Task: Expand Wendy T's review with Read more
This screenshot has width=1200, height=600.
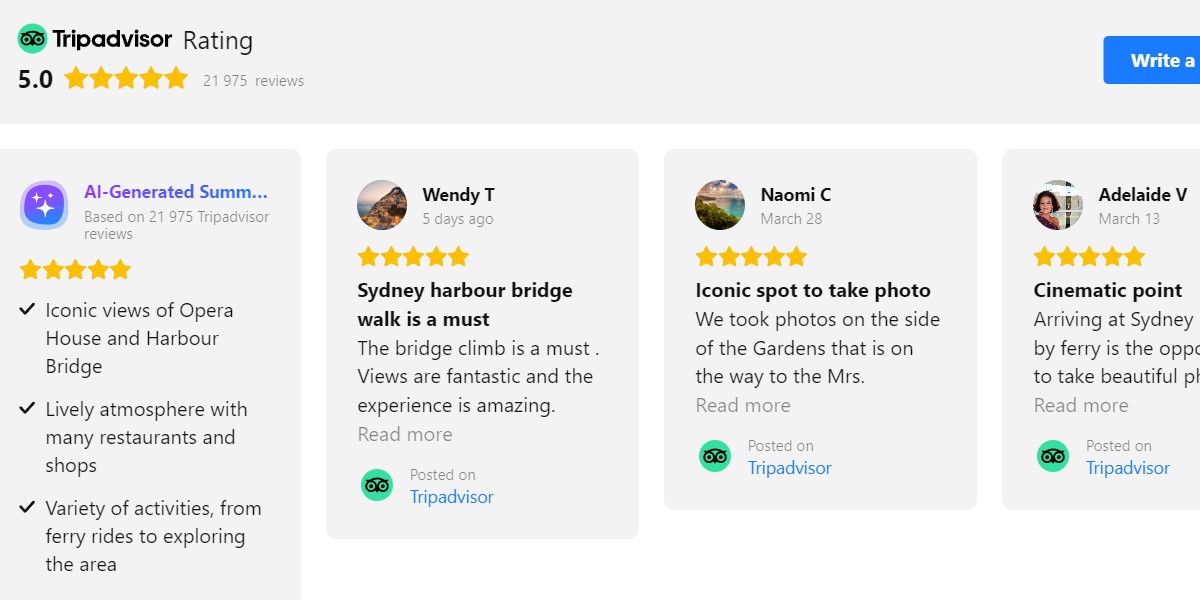Action: click(x=405, y=434)
